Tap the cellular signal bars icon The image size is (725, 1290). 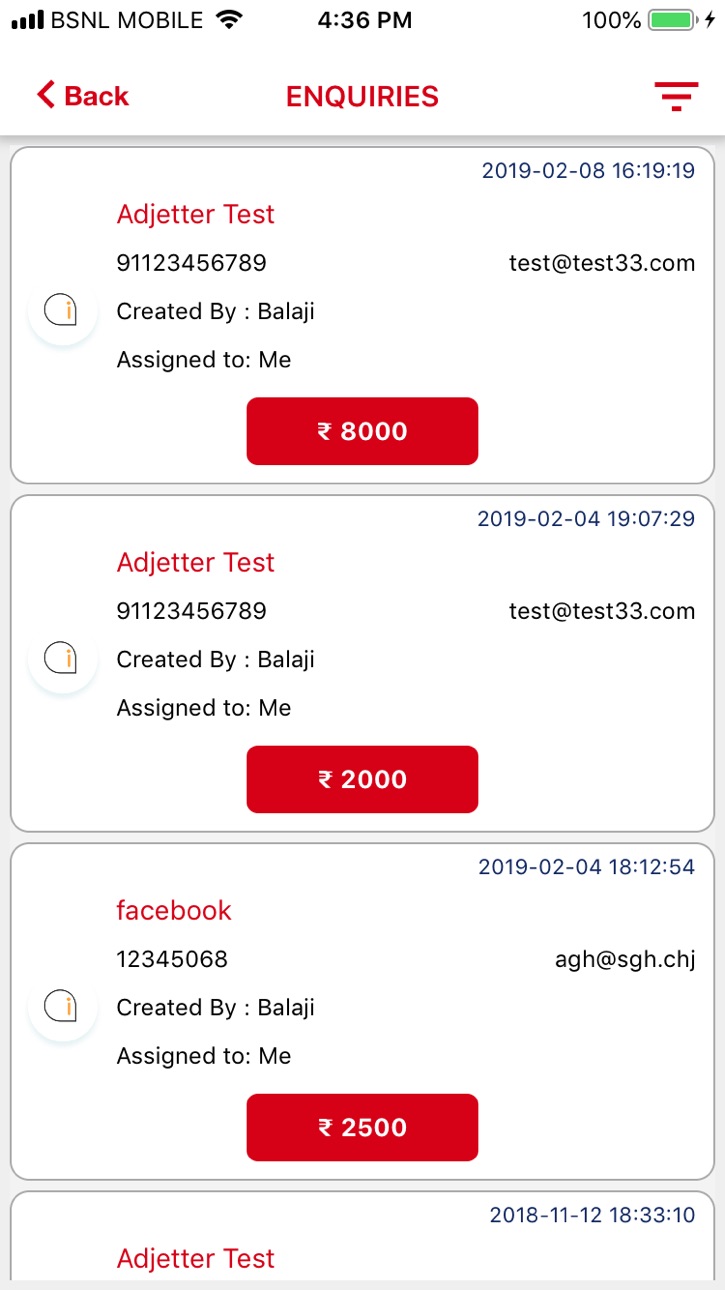tap(27, 20)
